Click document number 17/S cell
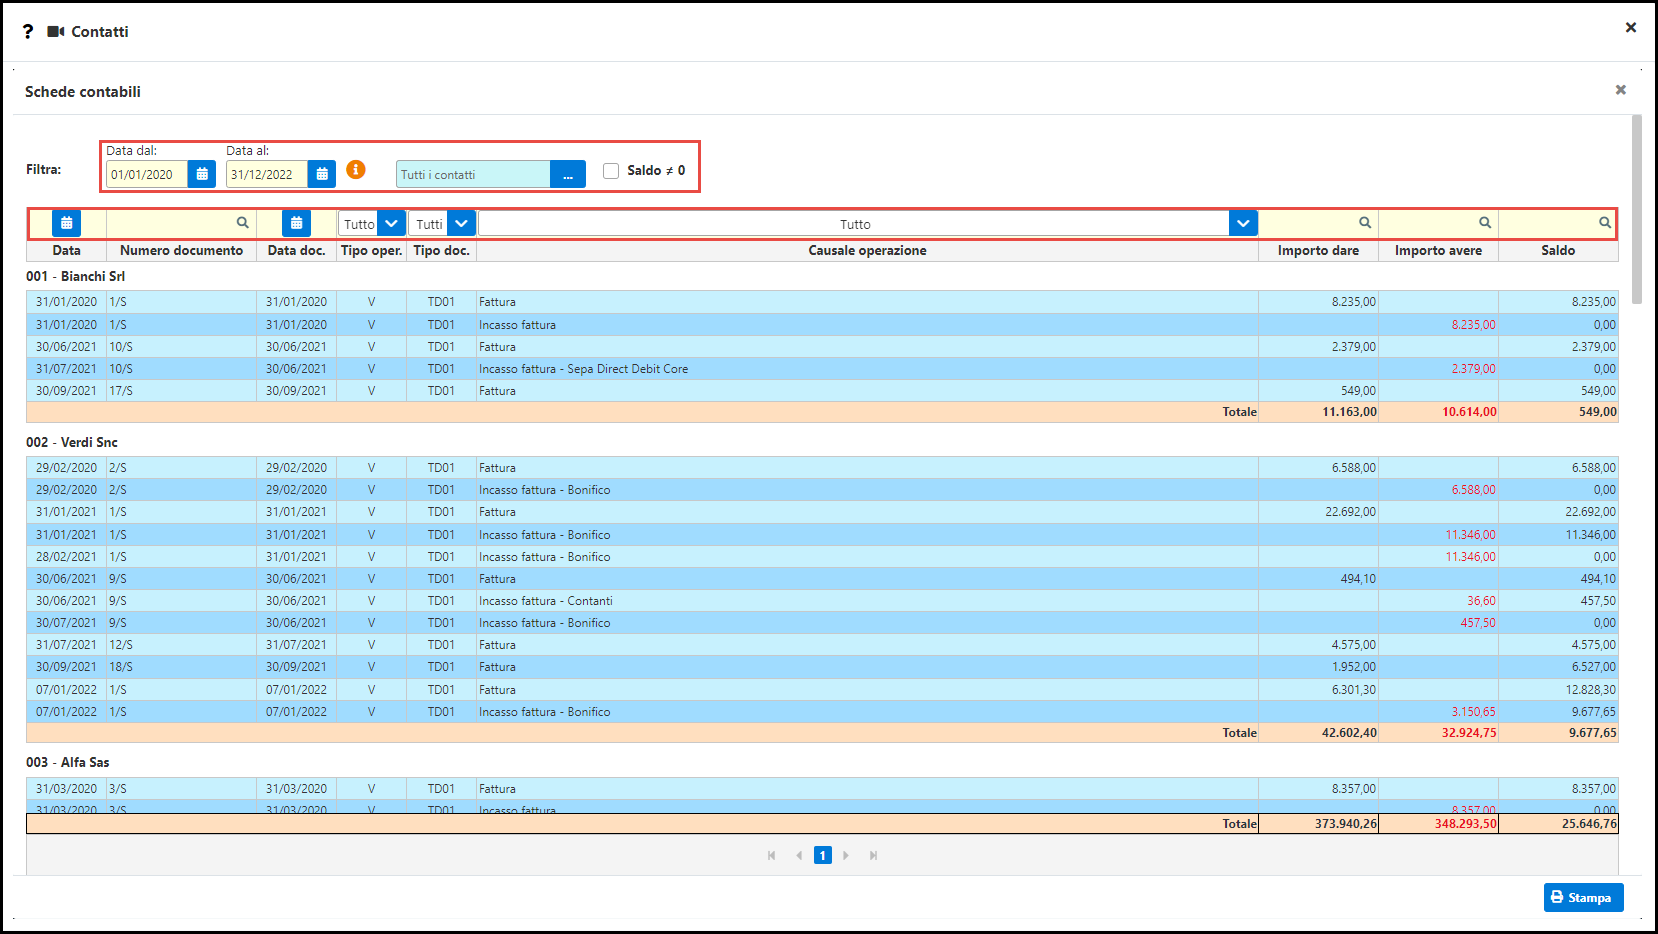The image size is (1658, 934). coord(181,391)
